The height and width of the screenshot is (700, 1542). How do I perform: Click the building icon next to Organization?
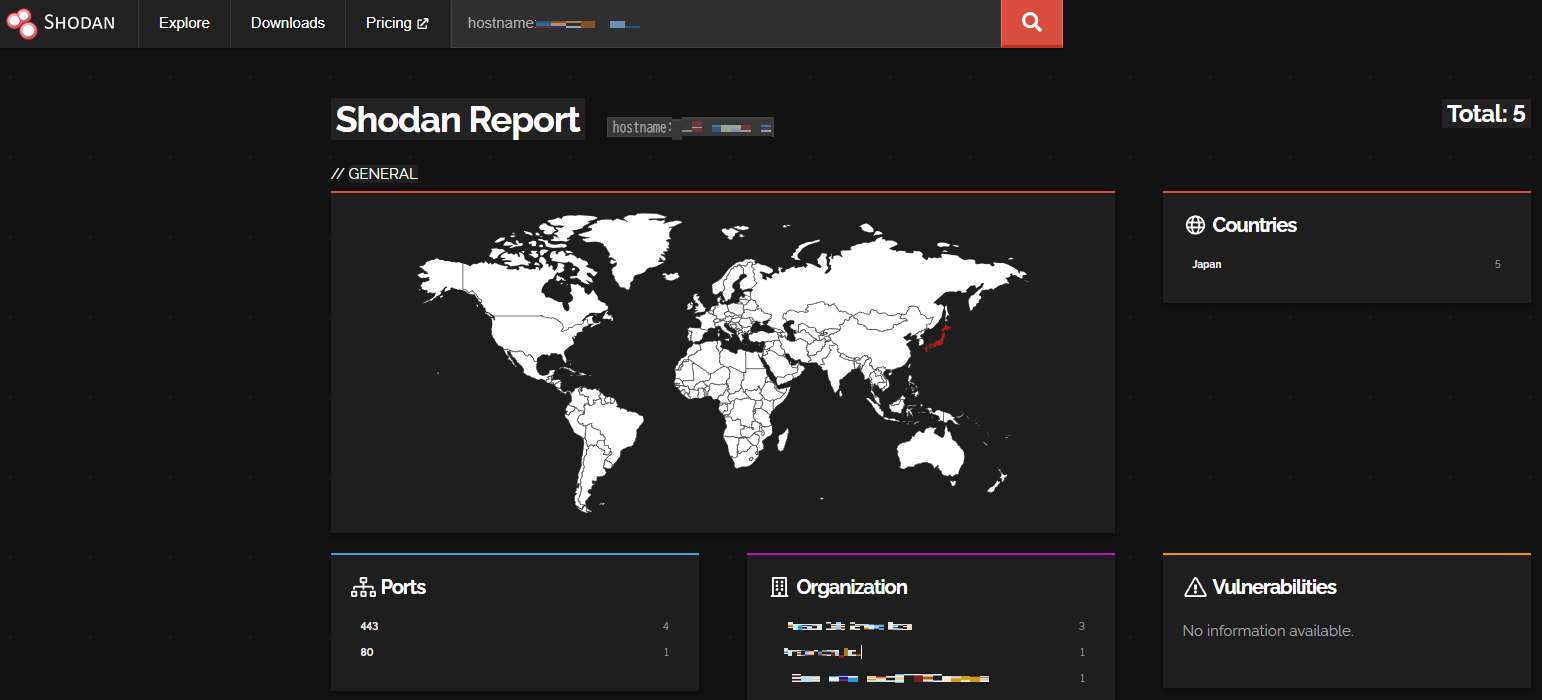(x=779, y=587)
